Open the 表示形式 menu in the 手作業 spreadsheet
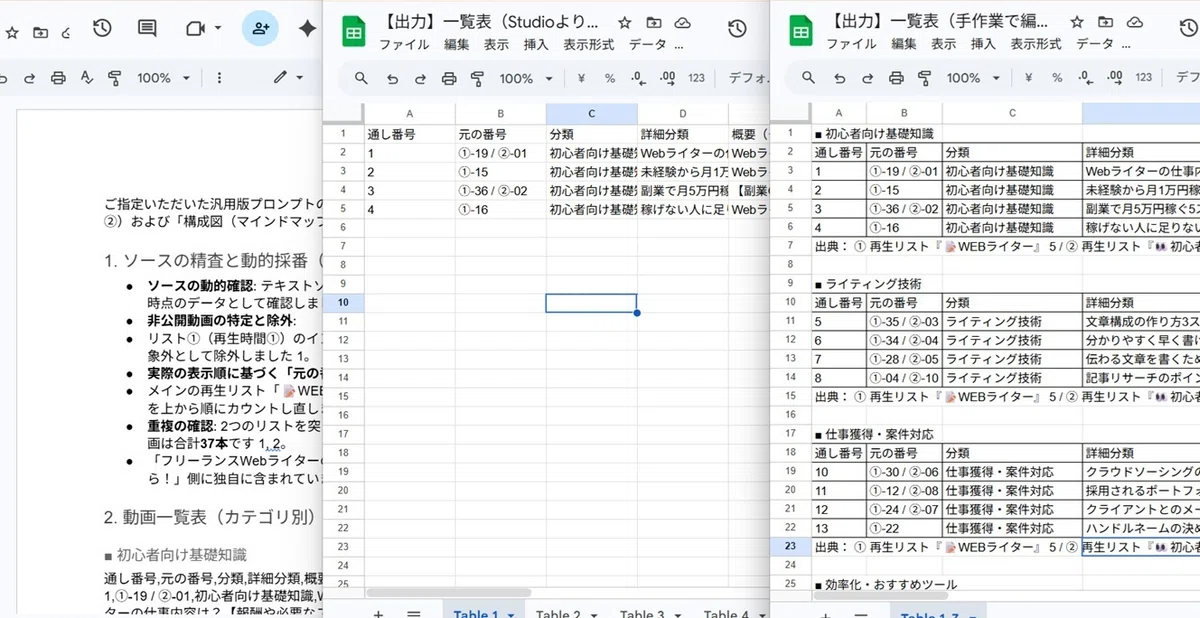 click(1036, 44)
